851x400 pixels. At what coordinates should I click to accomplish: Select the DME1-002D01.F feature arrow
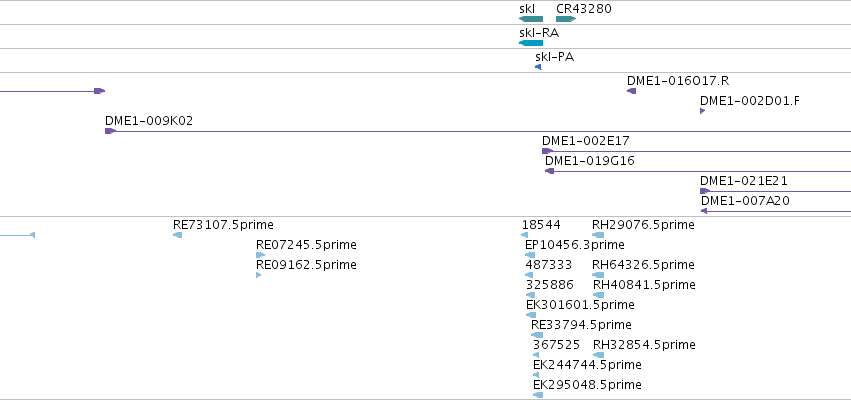(x=702, y=111)
